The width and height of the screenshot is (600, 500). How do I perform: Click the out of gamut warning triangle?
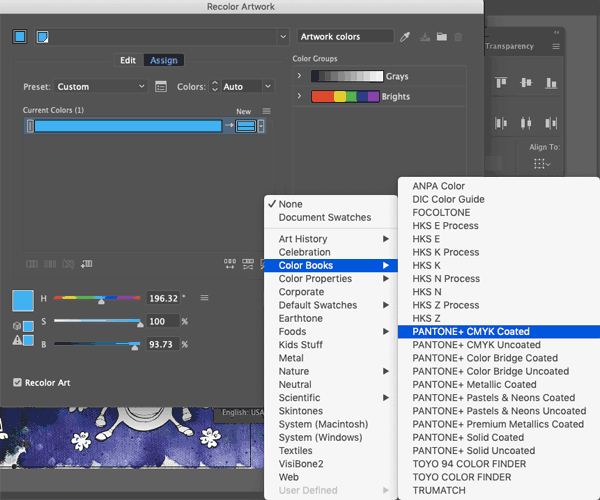17,340
